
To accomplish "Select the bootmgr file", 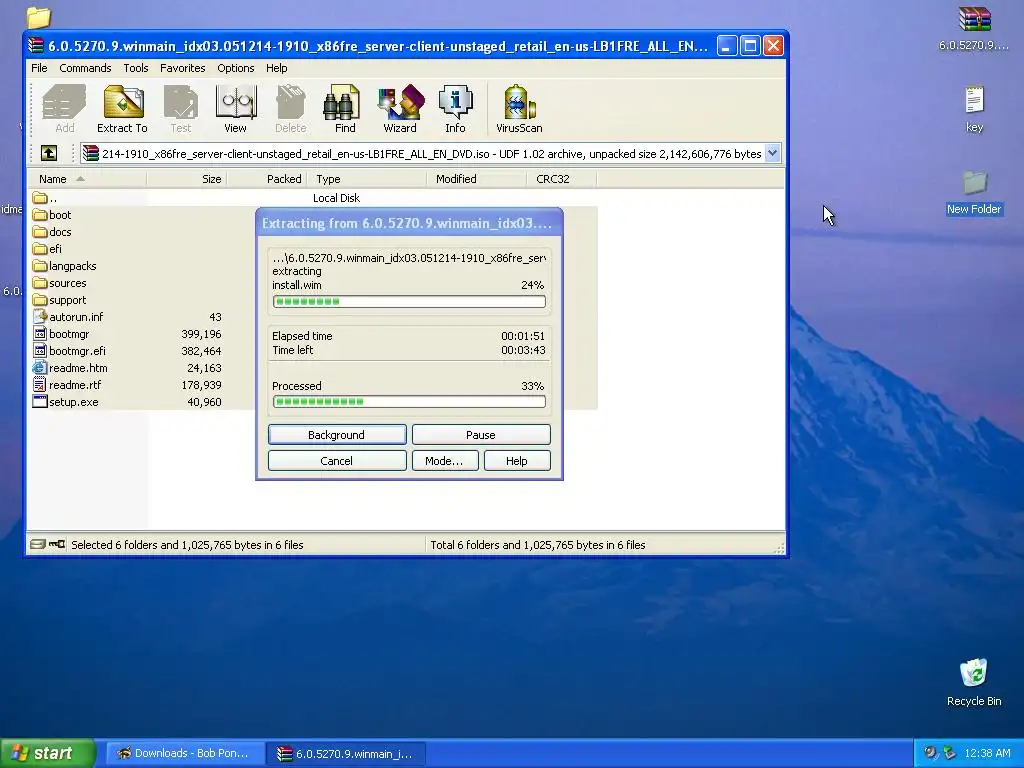I will click(x=61, y=334).
